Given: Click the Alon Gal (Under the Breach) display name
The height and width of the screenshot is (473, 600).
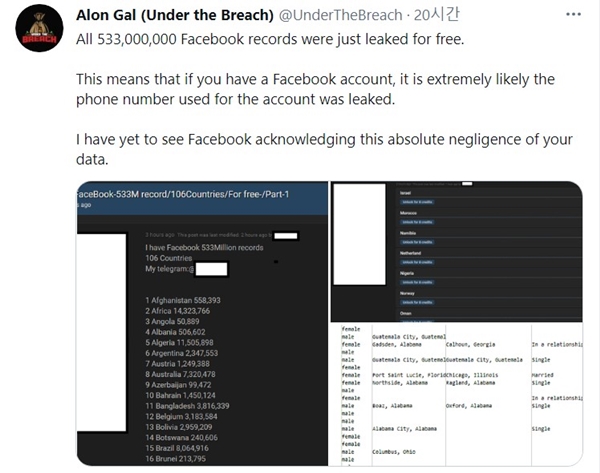Looking at the screenshot, I should 174,15.
